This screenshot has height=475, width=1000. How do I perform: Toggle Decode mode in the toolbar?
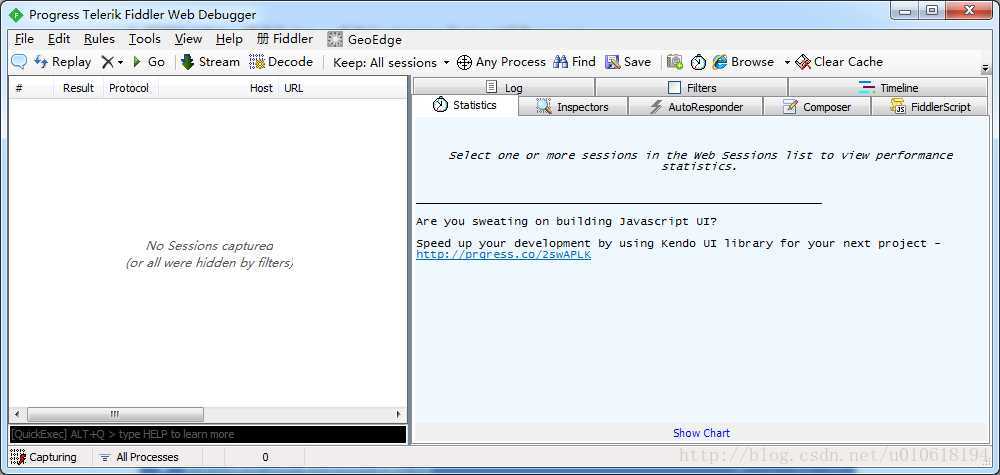(281, 62)
